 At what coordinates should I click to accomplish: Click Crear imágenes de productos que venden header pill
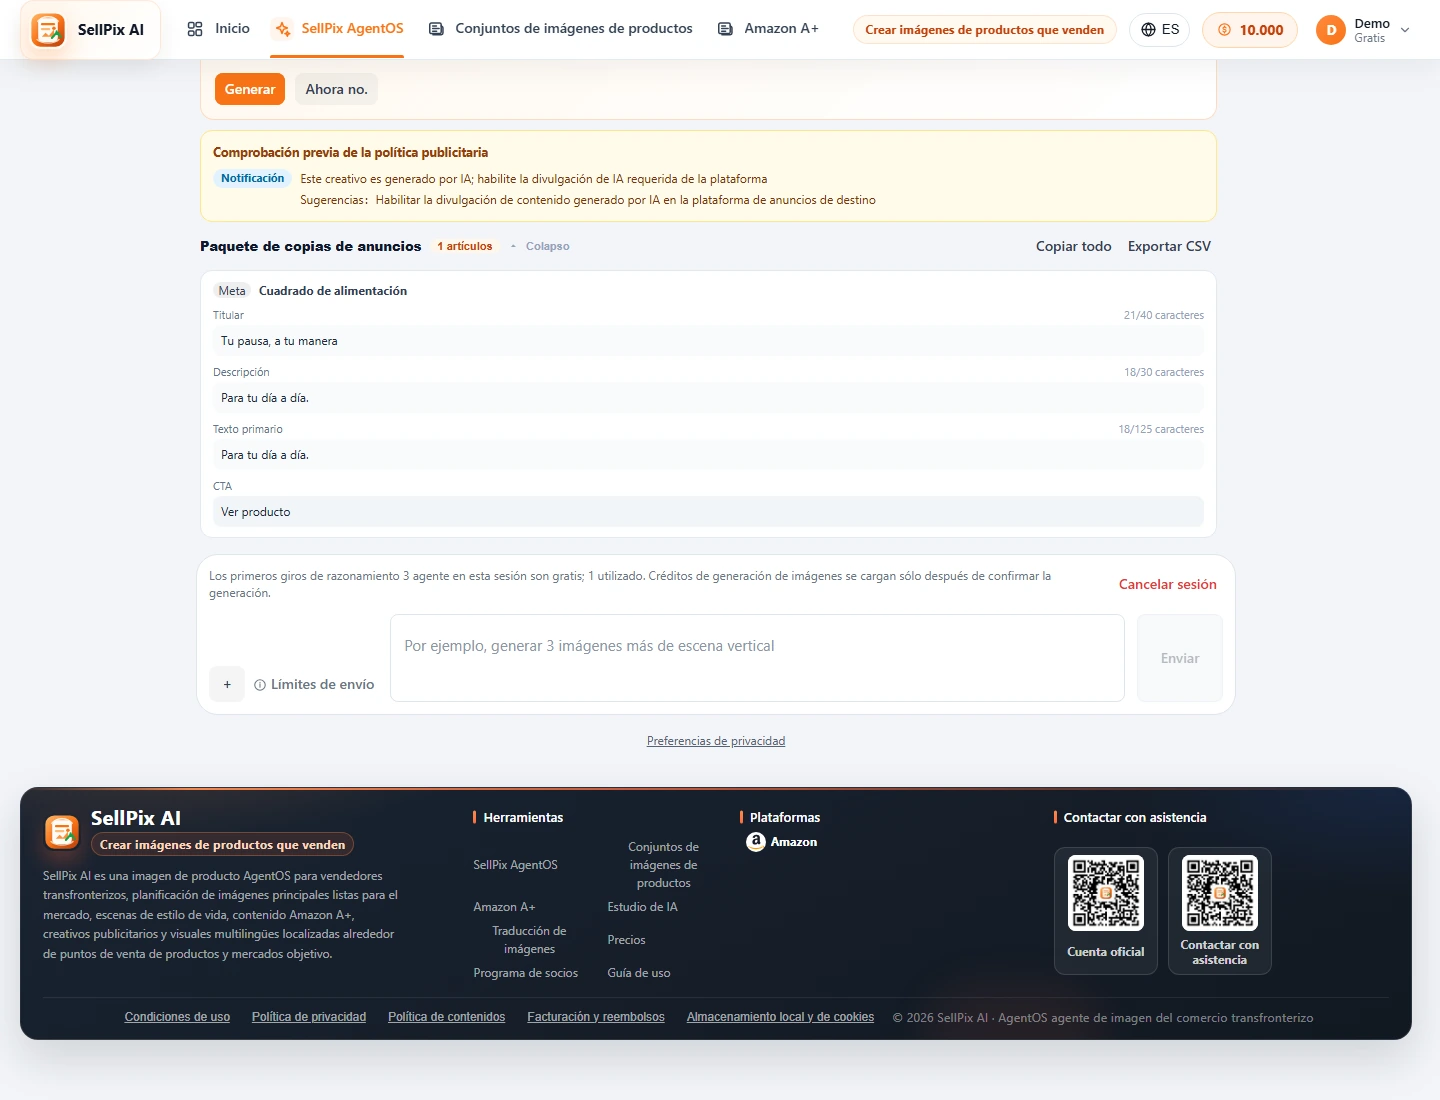point(985,30)
